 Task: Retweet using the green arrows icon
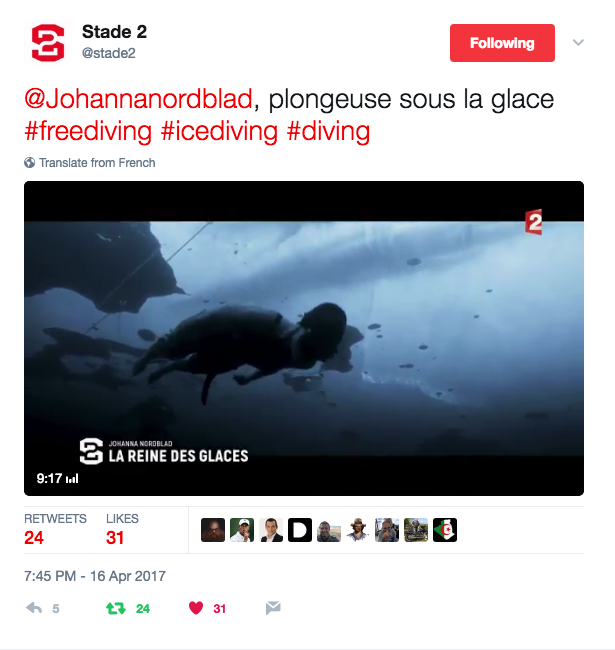pos(116,608)
